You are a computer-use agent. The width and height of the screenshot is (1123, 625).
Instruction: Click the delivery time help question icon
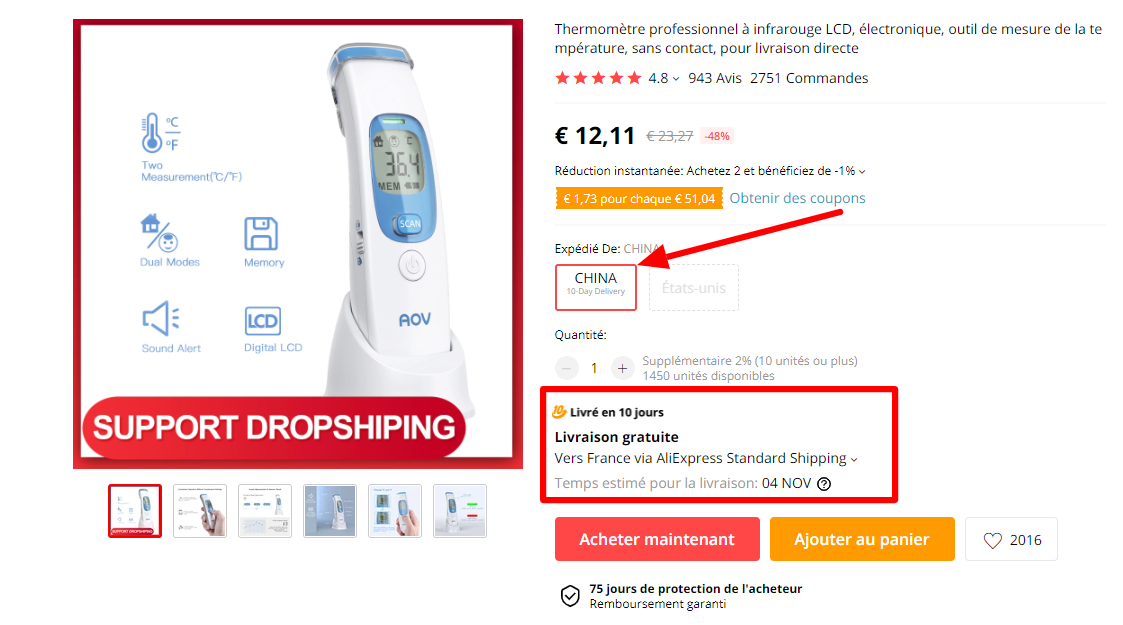pos(824,484)
